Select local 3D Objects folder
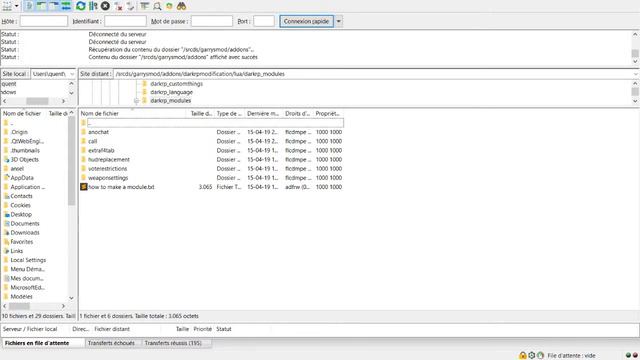Image resolution: width=640 pixels, height=360 pixels. tap(24, 160)
